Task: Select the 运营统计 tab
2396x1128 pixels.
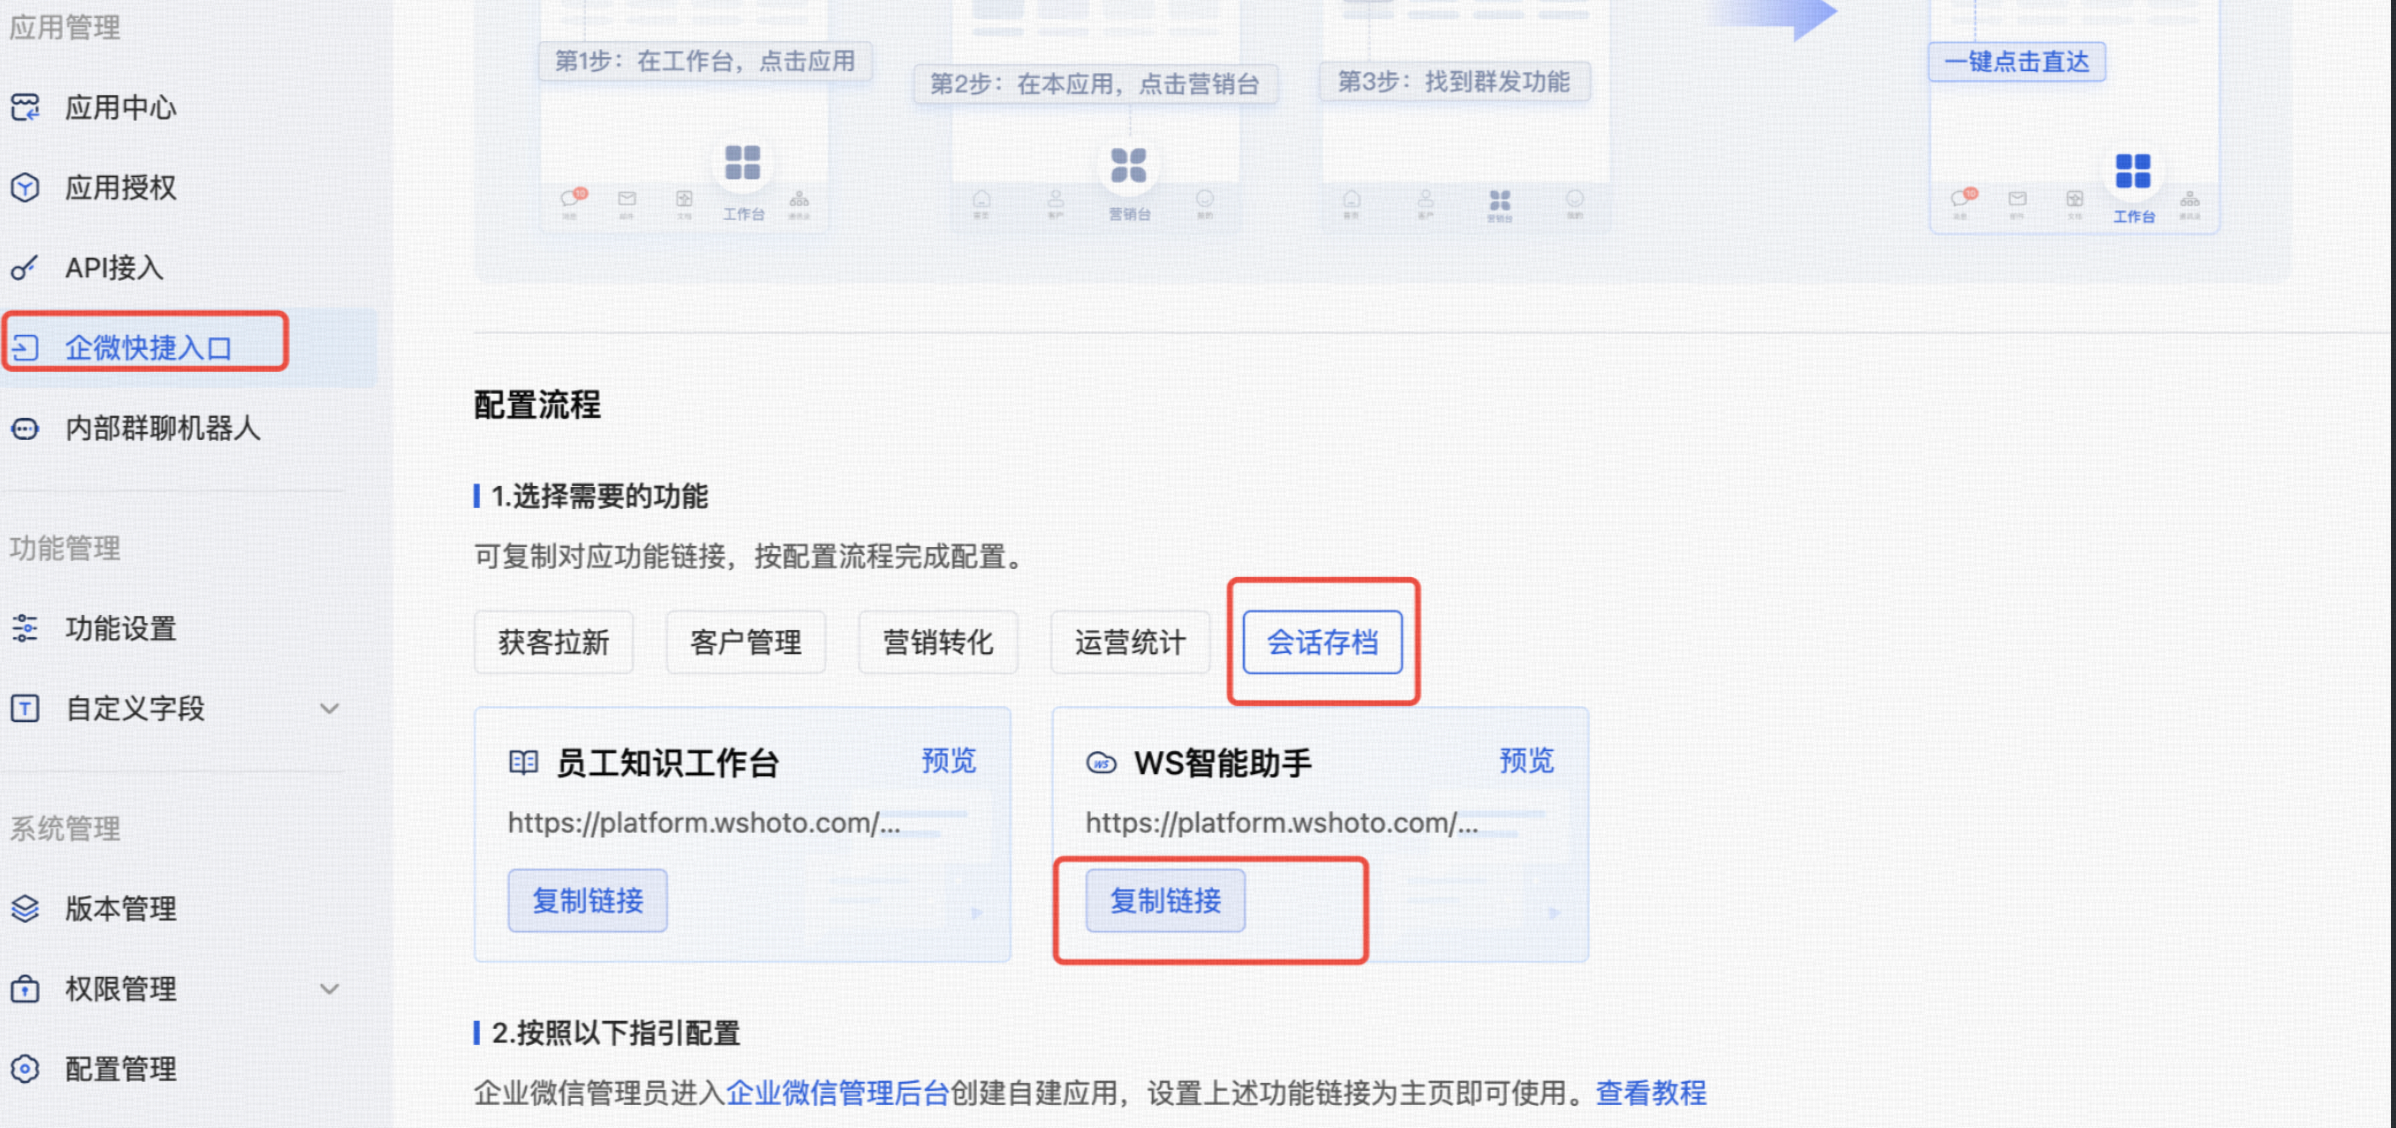Action: [x=1130, y=642]
